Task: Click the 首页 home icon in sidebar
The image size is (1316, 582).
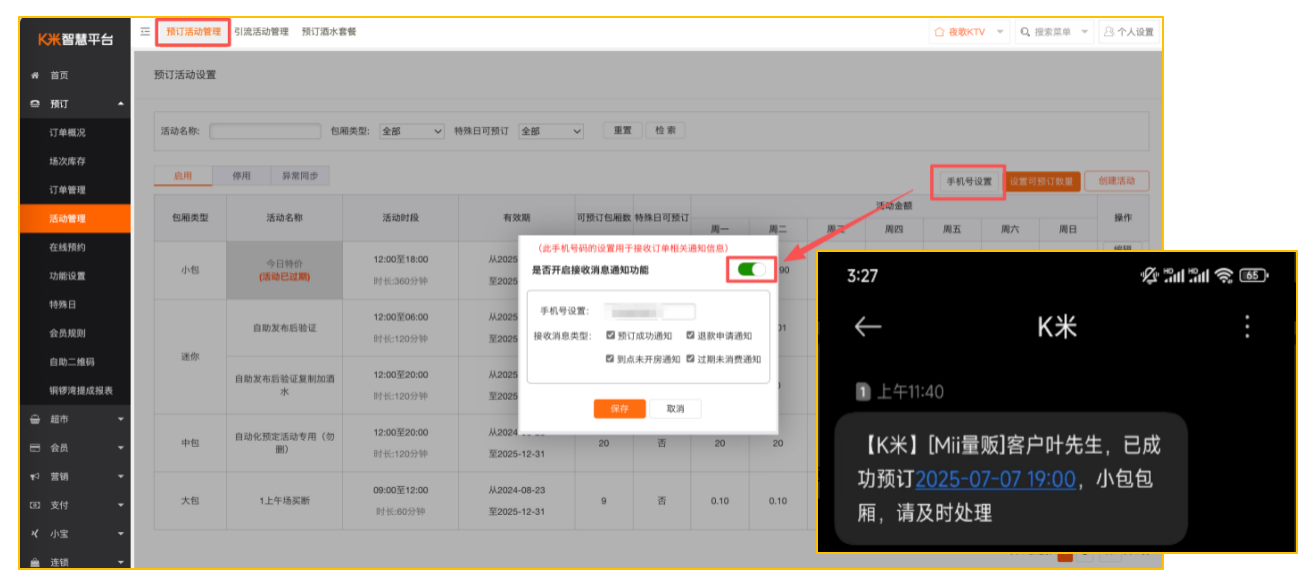Action: point(36,76)
